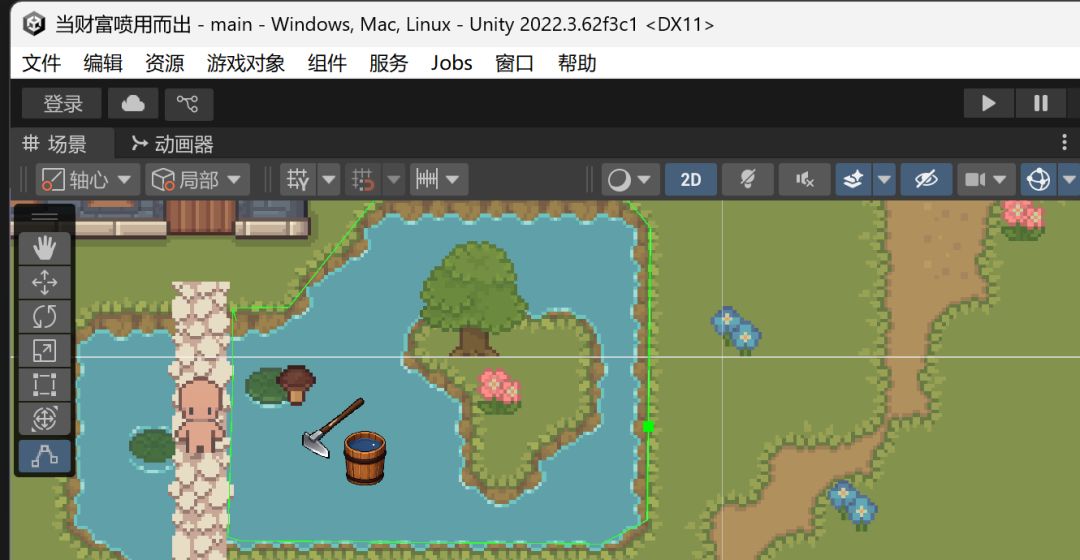Click the 登录 sign-in button

tap(62, 104)
